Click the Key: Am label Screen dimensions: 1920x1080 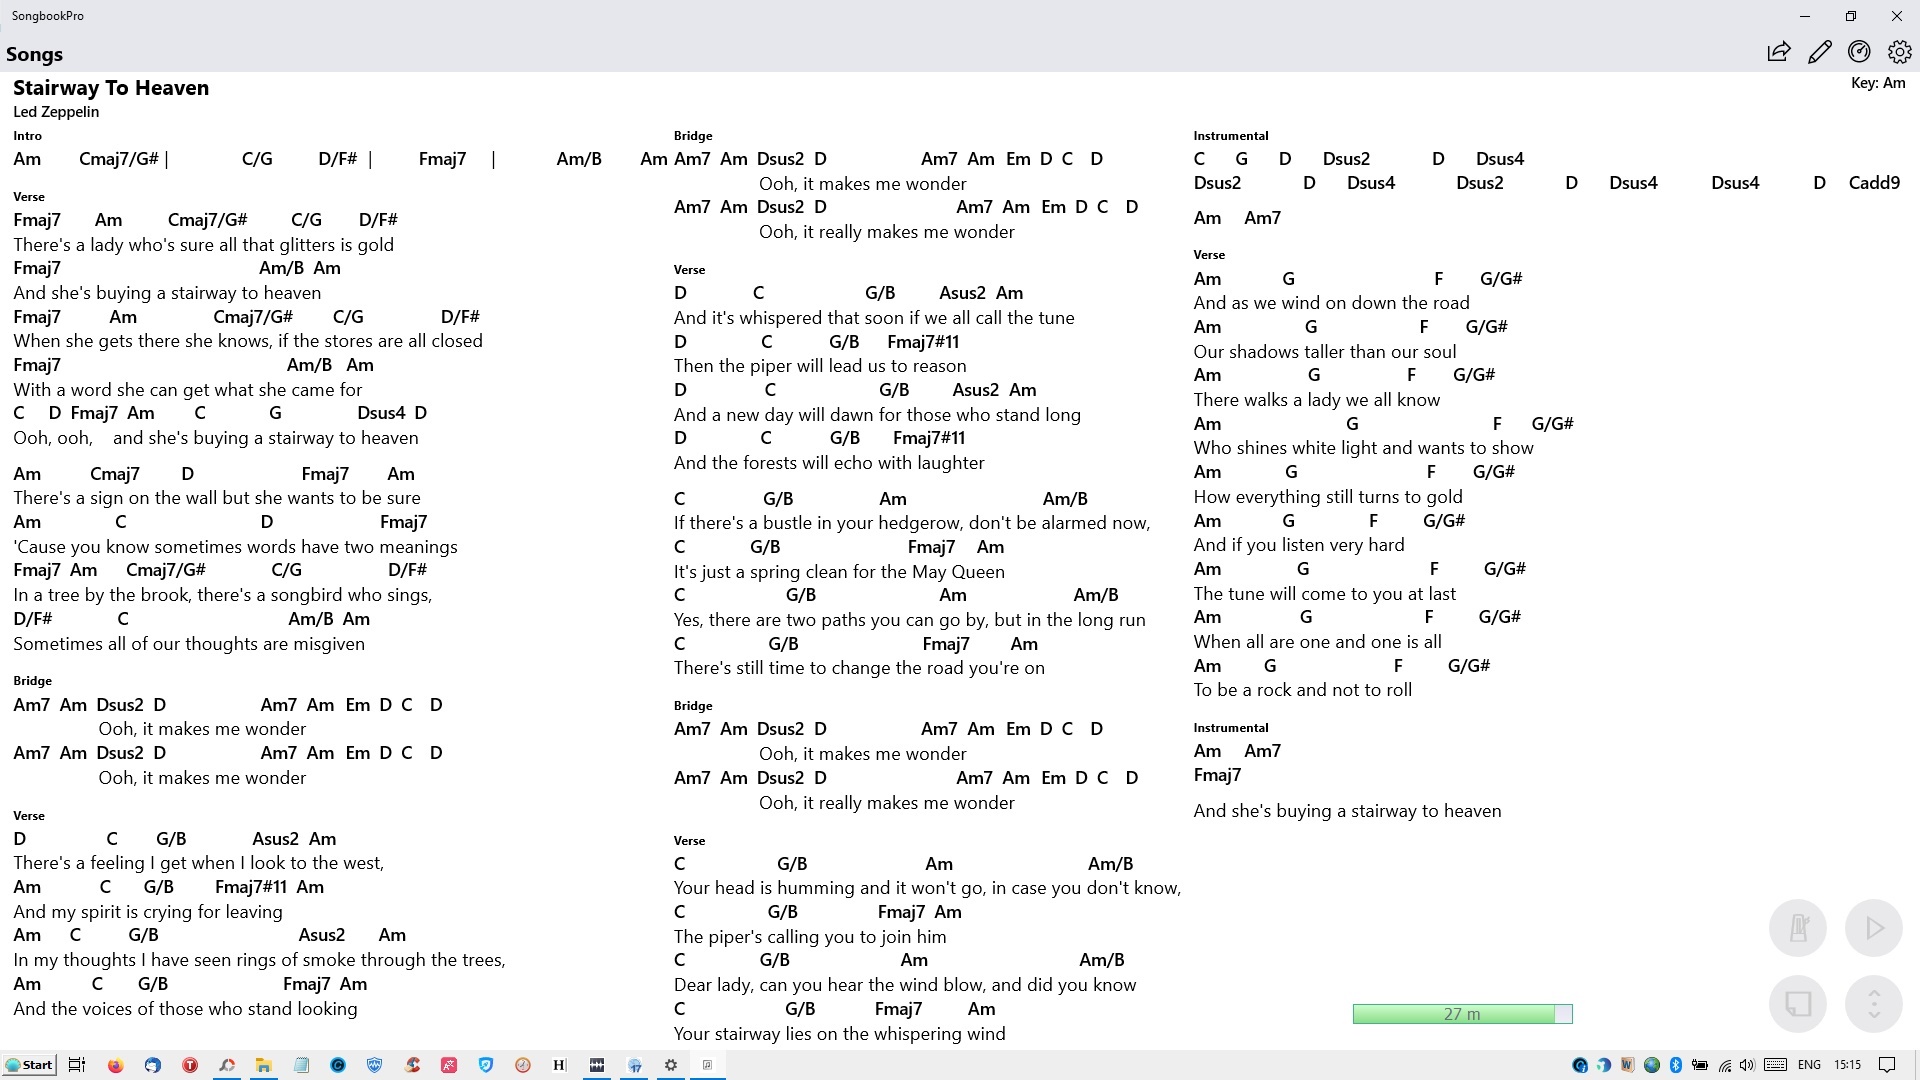tap(1878, 83)
